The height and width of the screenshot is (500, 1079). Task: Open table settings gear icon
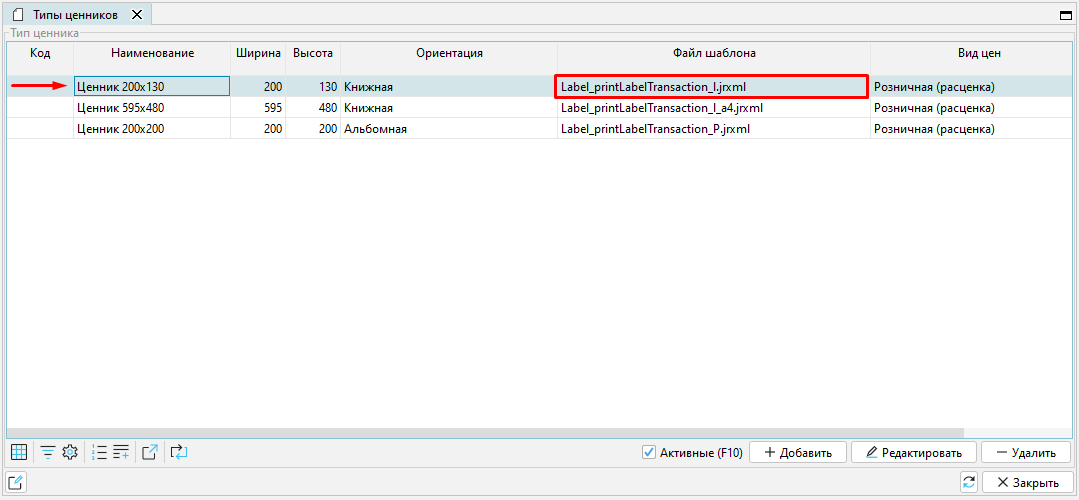70,452
